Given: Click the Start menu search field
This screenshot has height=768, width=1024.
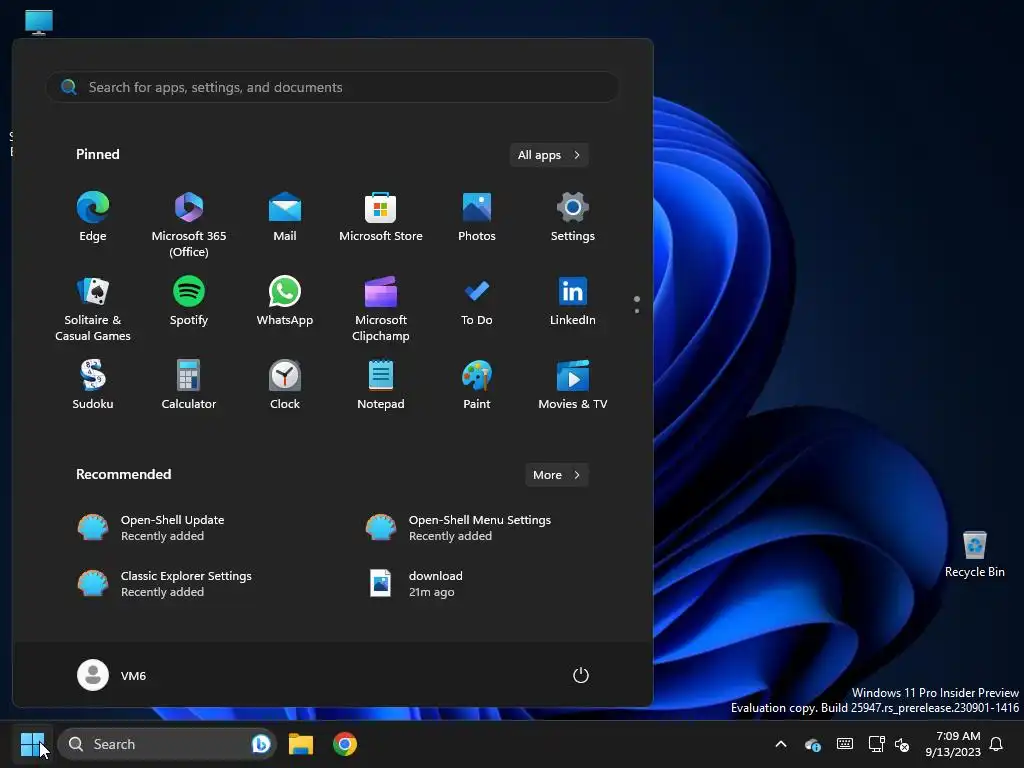Looking at the screenshot, I should click(332, 87).
